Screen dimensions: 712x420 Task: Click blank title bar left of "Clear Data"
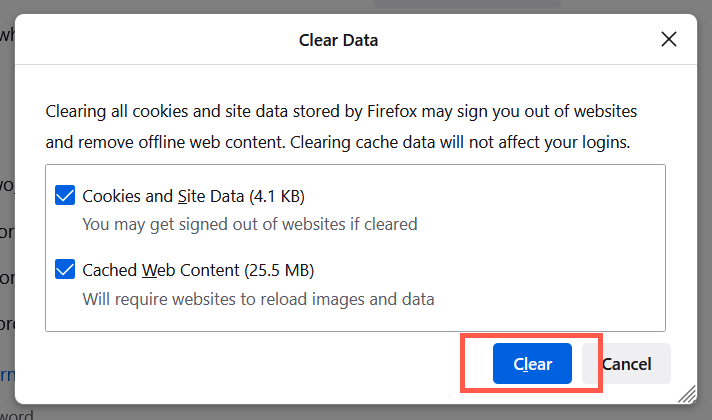[150, 41]
